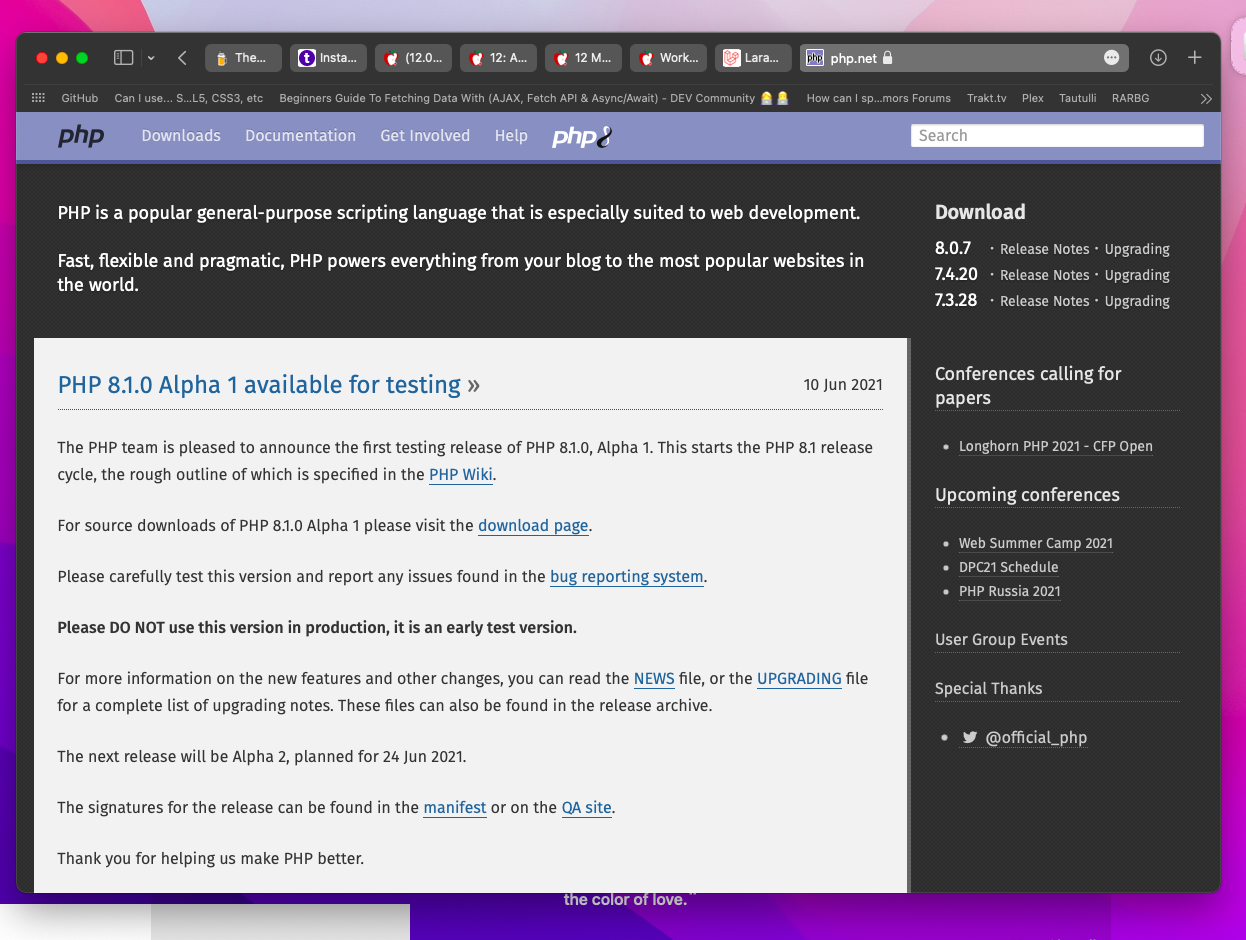Click the site Search field
The width and height of the screenshot is (1246, 940).
tap(1057, 135)
